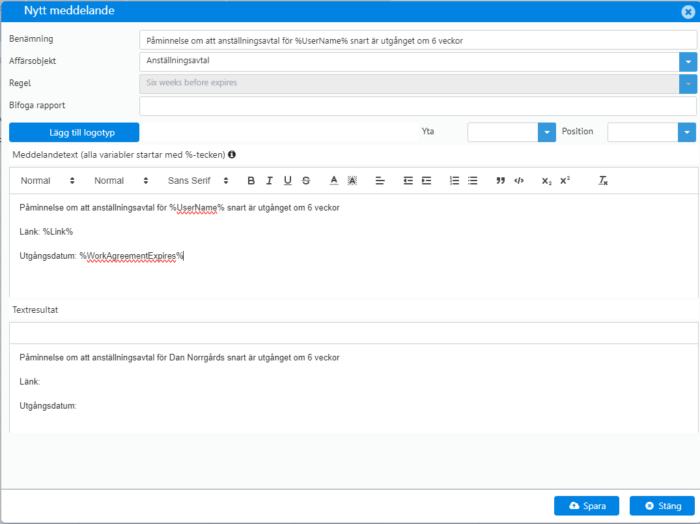Click the Affärsobjekt Anställningsavtal field
700x524 pixels.
(409, 62)
